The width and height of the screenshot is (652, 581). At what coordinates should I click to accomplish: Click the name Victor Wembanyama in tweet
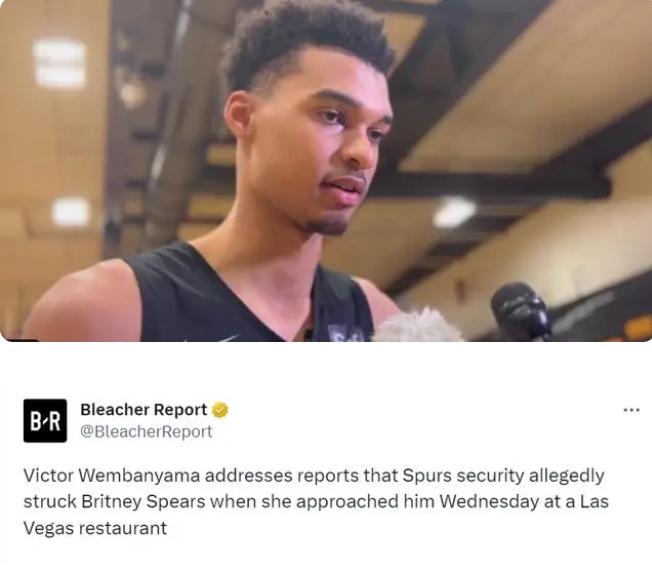click(111, 475)
